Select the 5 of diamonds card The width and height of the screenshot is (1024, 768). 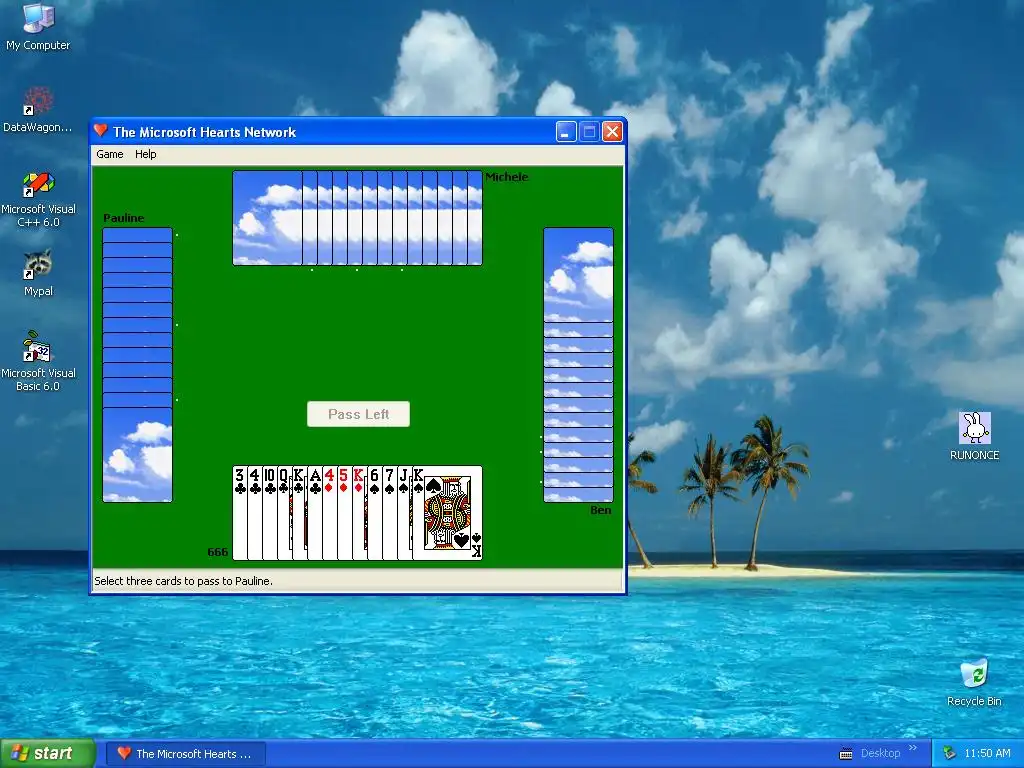[345, 513]
